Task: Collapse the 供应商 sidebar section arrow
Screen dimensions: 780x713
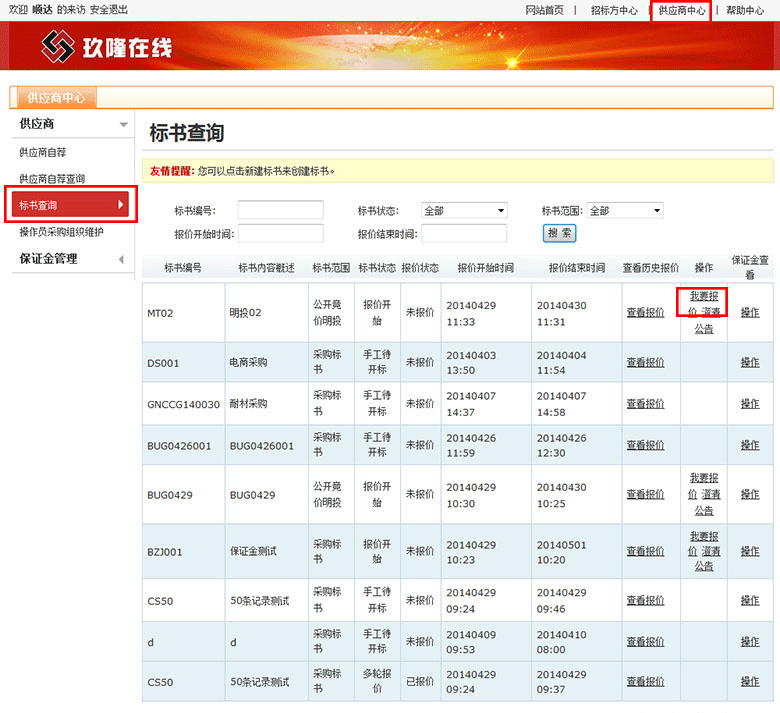Action: click(123, 124)
